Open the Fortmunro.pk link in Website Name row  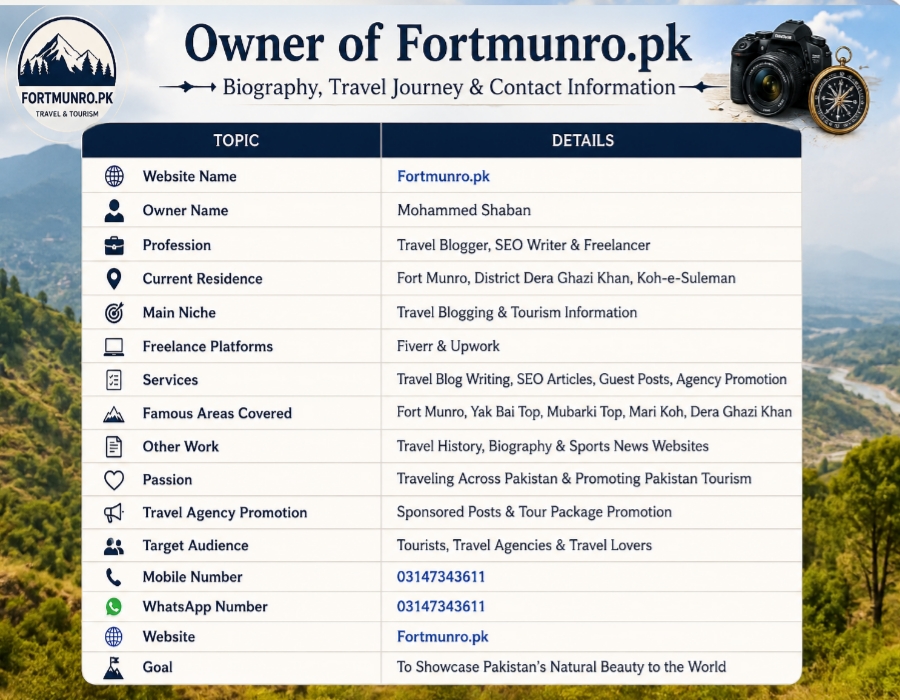[443, 176]
